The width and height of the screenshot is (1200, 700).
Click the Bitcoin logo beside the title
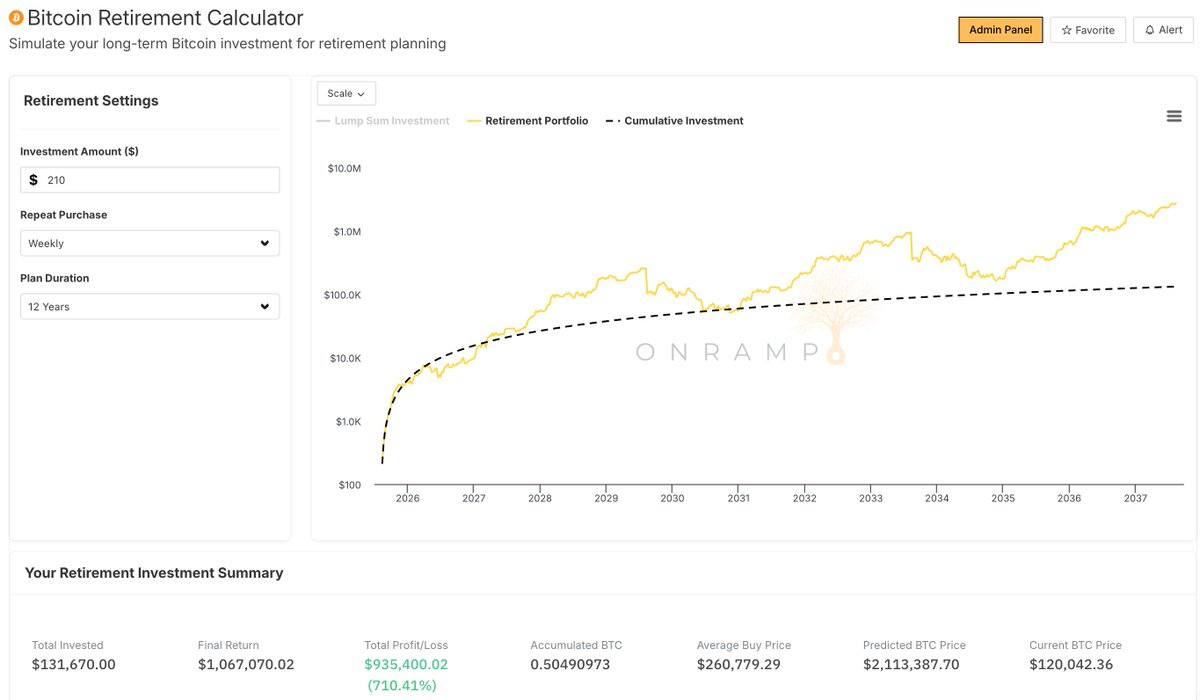coord(17,17)
